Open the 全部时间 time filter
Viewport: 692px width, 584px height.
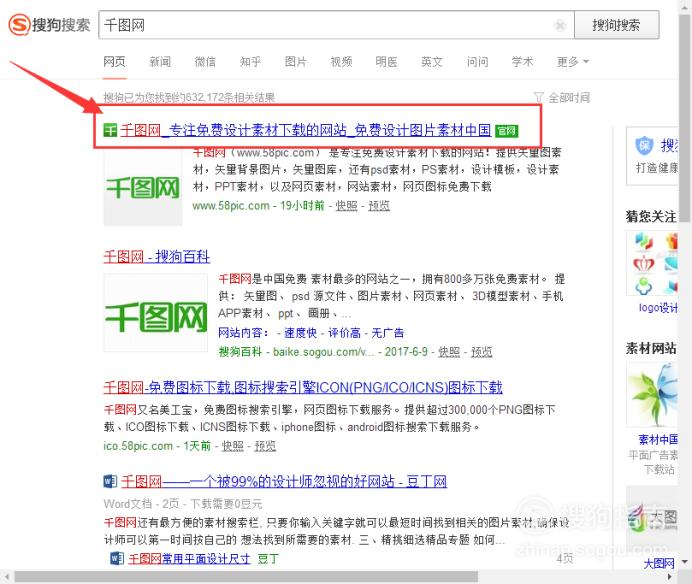point(562,98)
